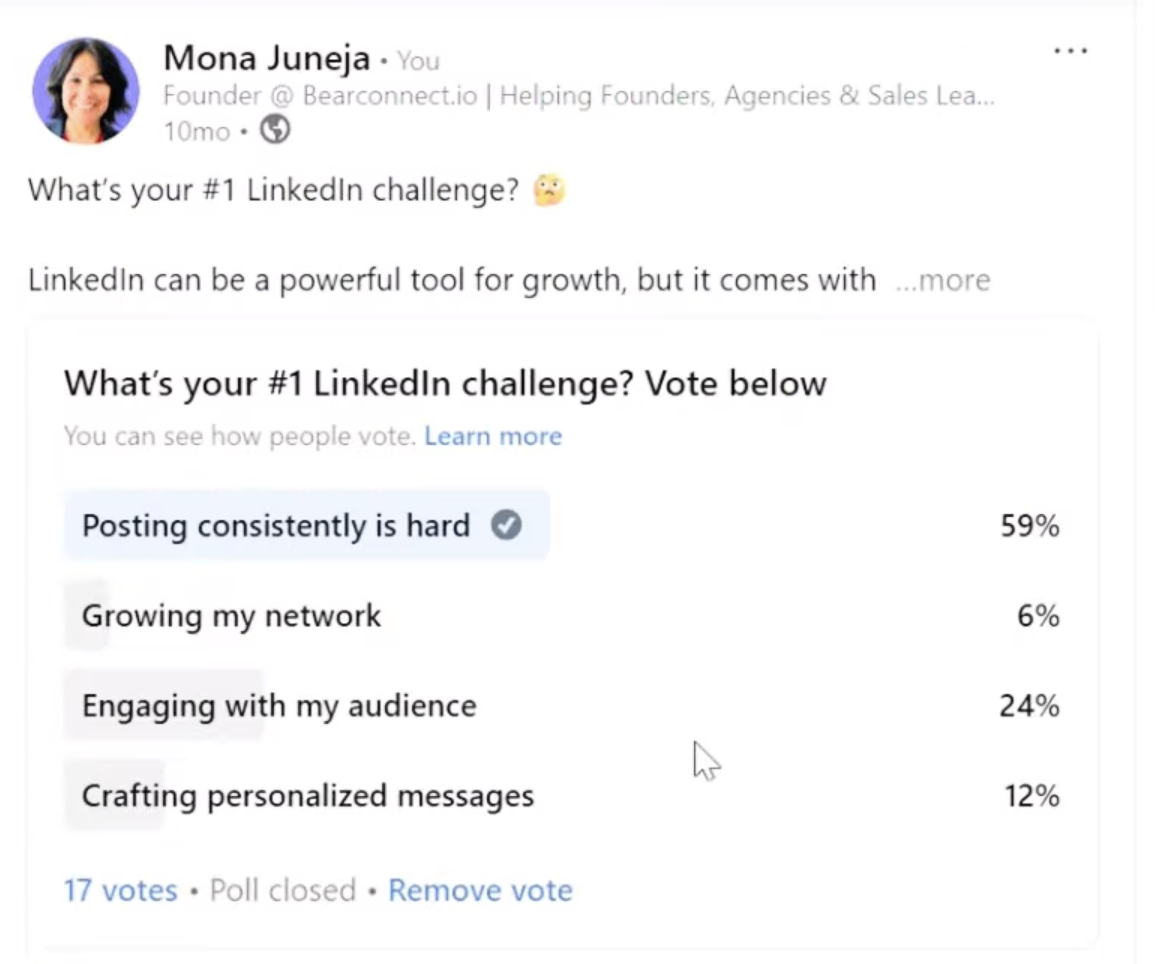Open the three-dot post options menu

tap(1070, 51)
